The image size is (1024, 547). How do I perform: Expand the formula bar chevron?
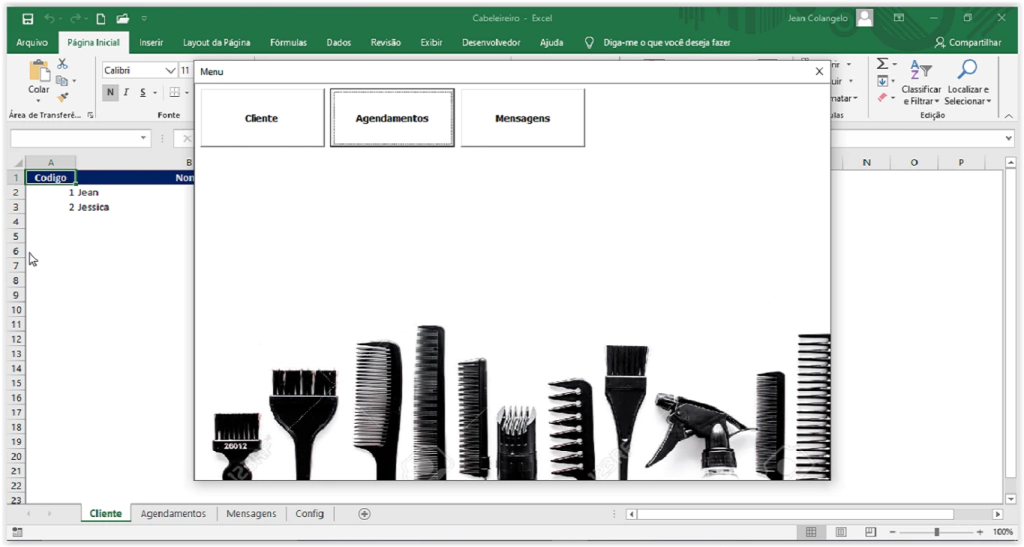tap(1008, 138)
